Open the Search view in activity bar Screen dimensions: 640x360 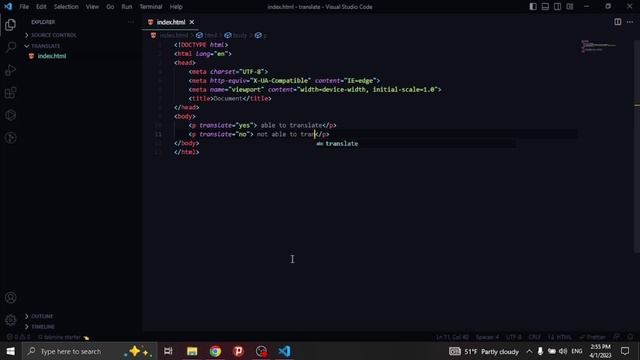11,47
